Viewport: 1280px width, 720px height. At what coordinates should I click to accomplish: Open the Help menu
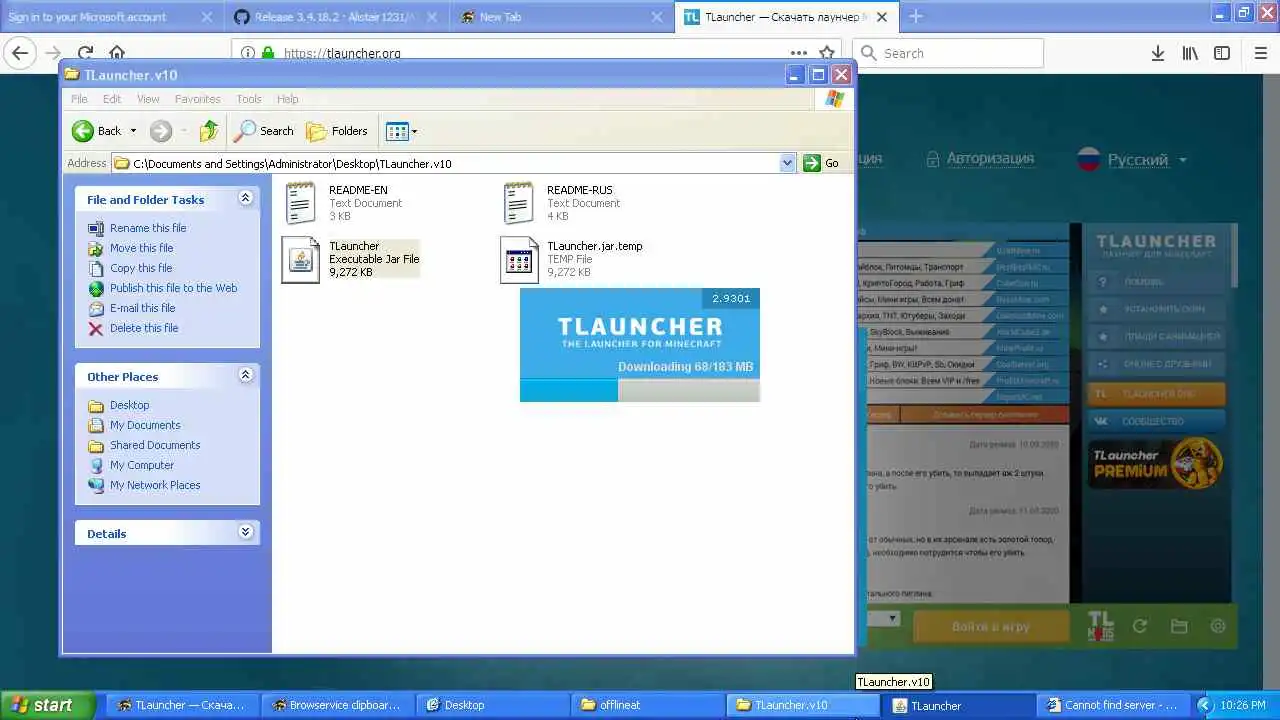tap(288, 99)
